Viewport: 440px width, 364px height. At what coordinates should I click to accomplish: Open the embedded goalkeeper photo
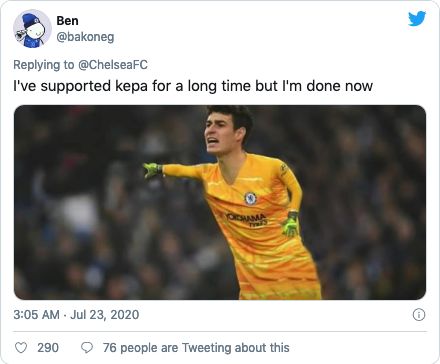(220, 202)
